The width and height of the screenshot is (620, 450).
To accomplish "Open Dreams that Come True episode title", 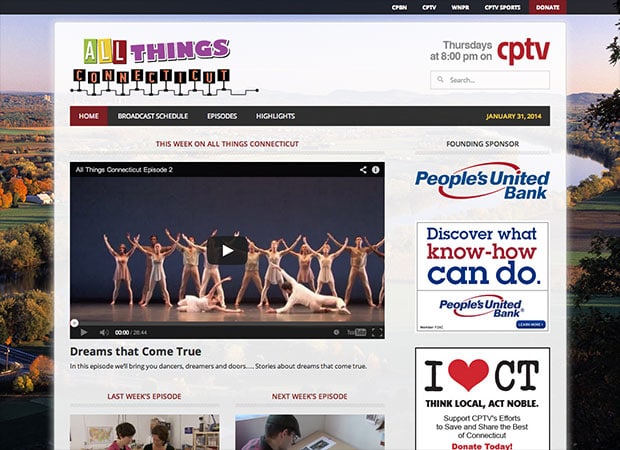I will tap(136, 352).
